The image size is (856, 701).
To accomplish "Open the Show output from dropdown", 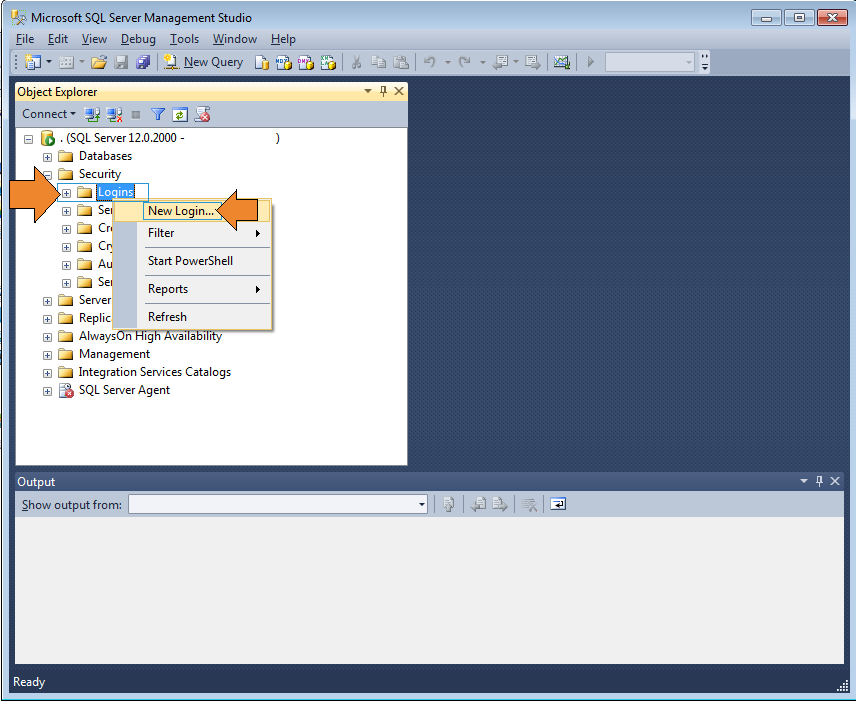I will click(420, 504).
